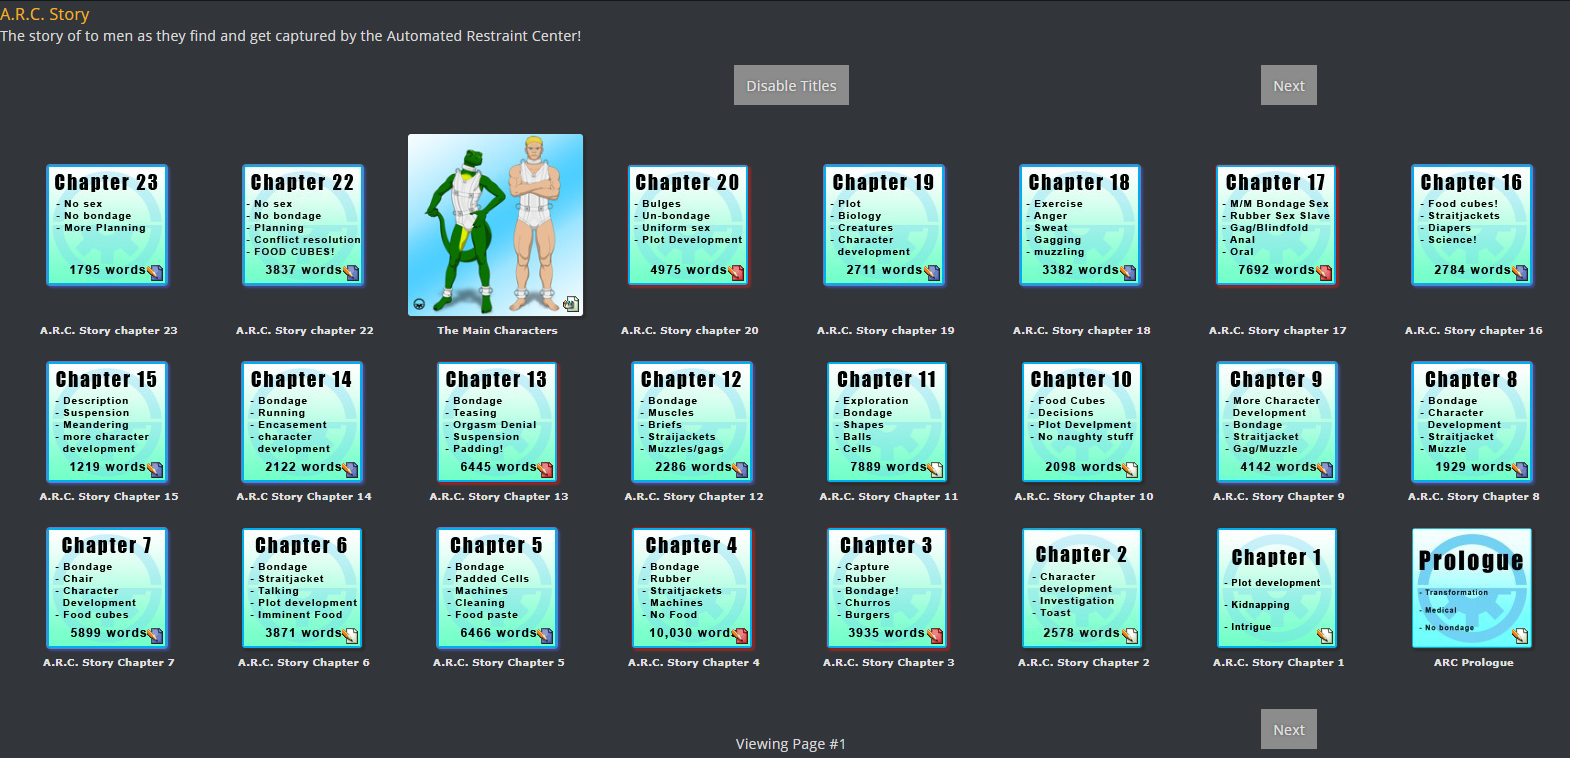
Task: Open the Chapter 8 cover thumbnail
Action: (1472, 422)
